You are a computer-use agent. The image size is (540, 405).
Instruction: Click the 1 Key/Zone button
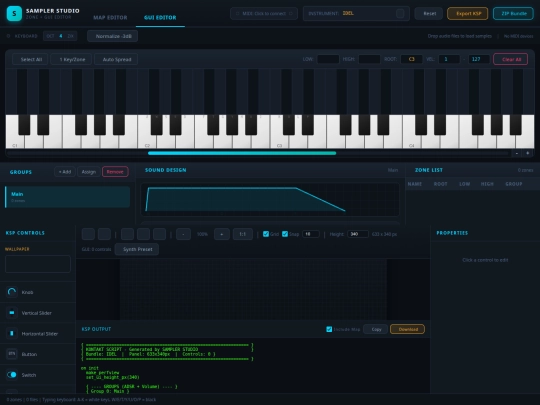tap(72, 59)
